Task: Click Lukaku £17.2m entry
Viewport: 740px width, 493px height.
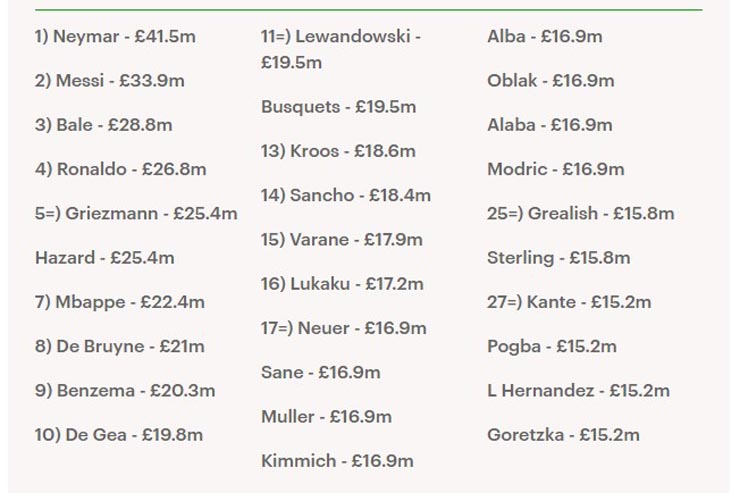Action: tap(341, 283)
